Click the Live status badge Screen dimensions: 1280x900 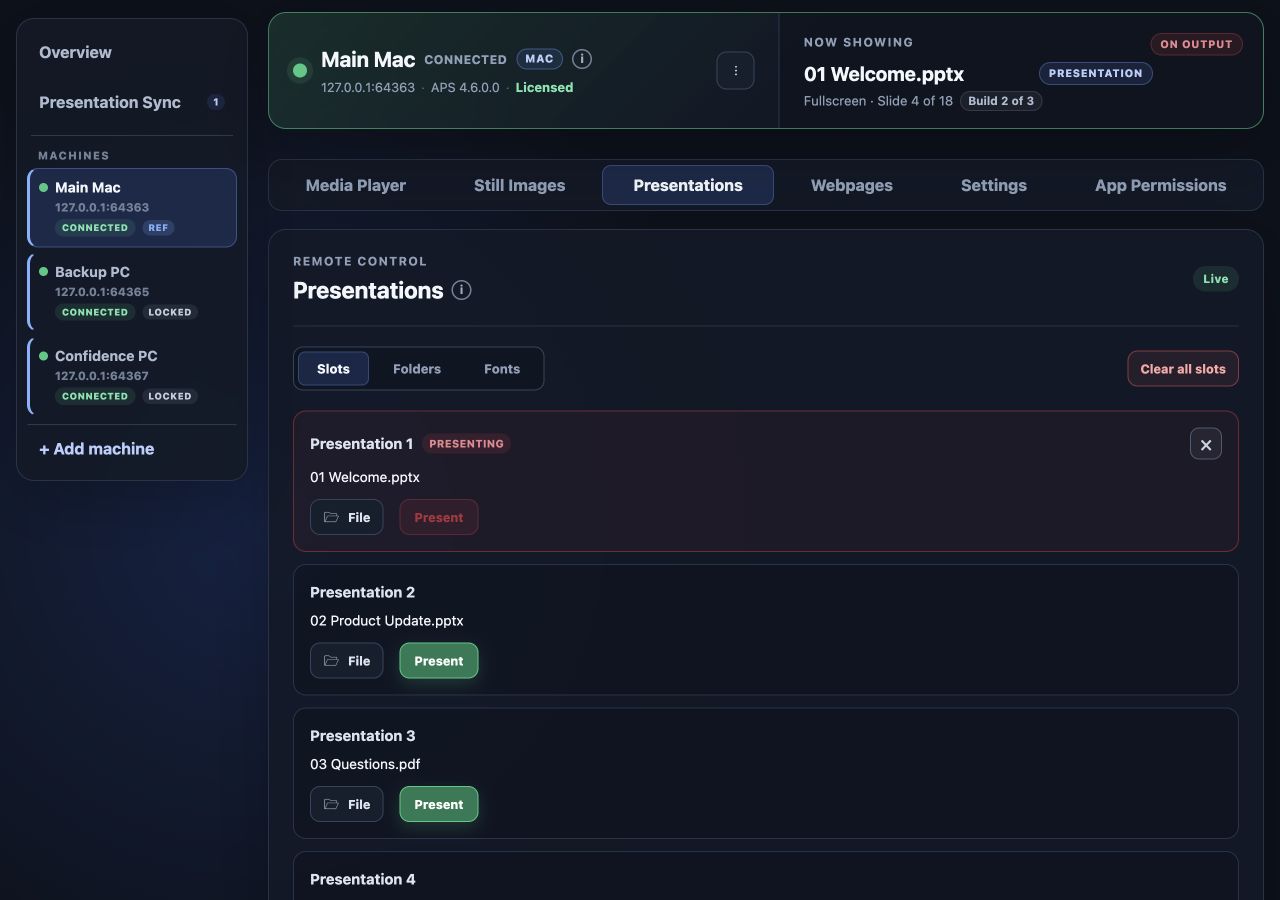1215,279
